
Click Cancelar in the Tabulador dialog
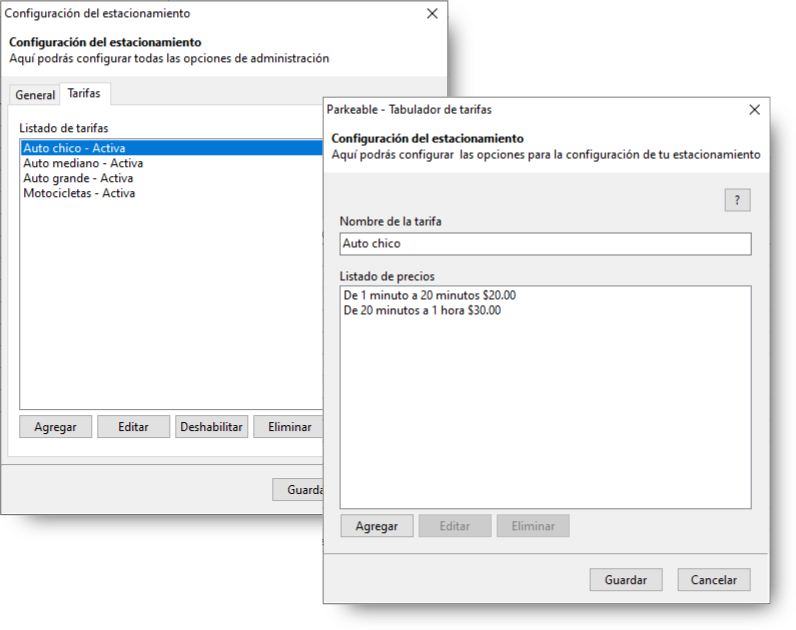714,580
